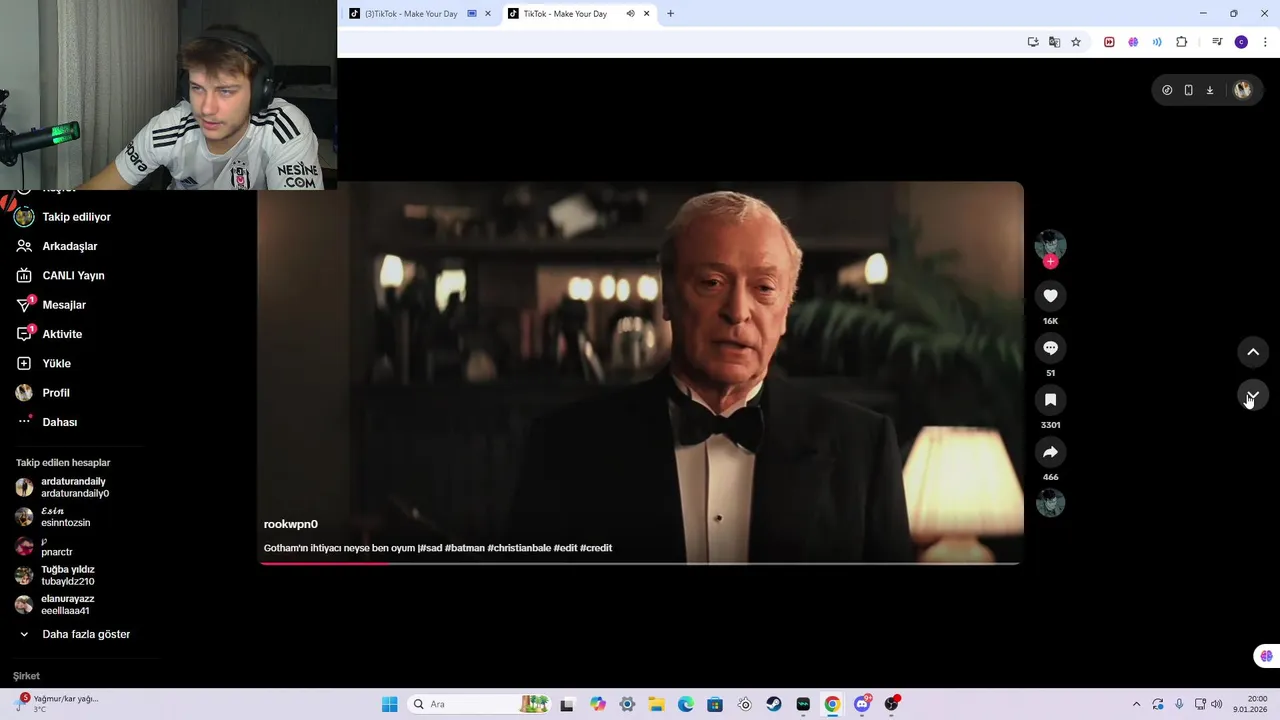This screenshot has width=1280, height=720.
Task: Click the floating purple brain widget
Action: point(1266,656)
